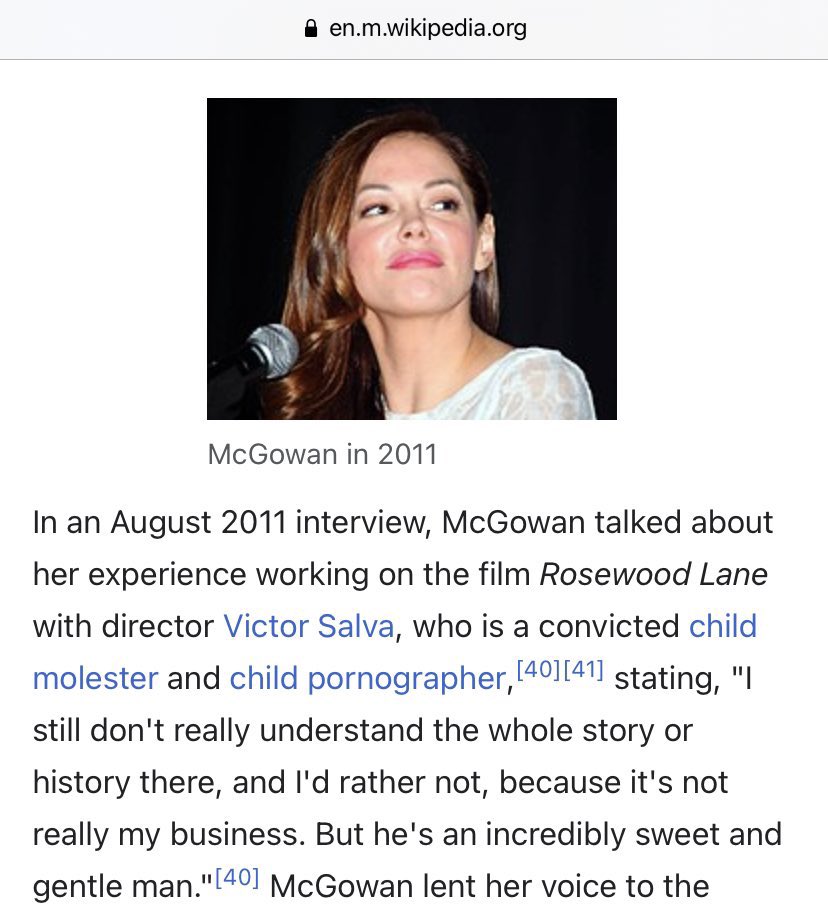The width and height of the screenshot is (828, 917).
Task: Follow the 'molester' link text
Action: tap(95, 678)
